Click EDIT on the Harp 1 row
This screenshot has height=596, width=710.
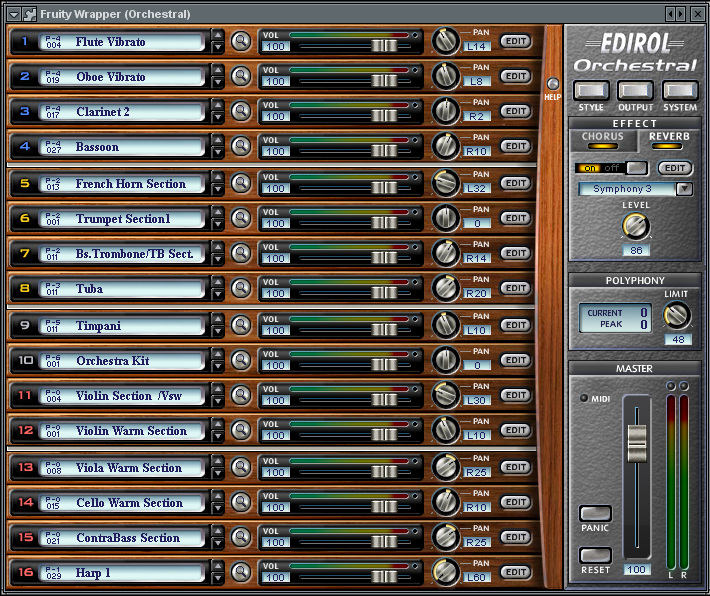point(516,572)
